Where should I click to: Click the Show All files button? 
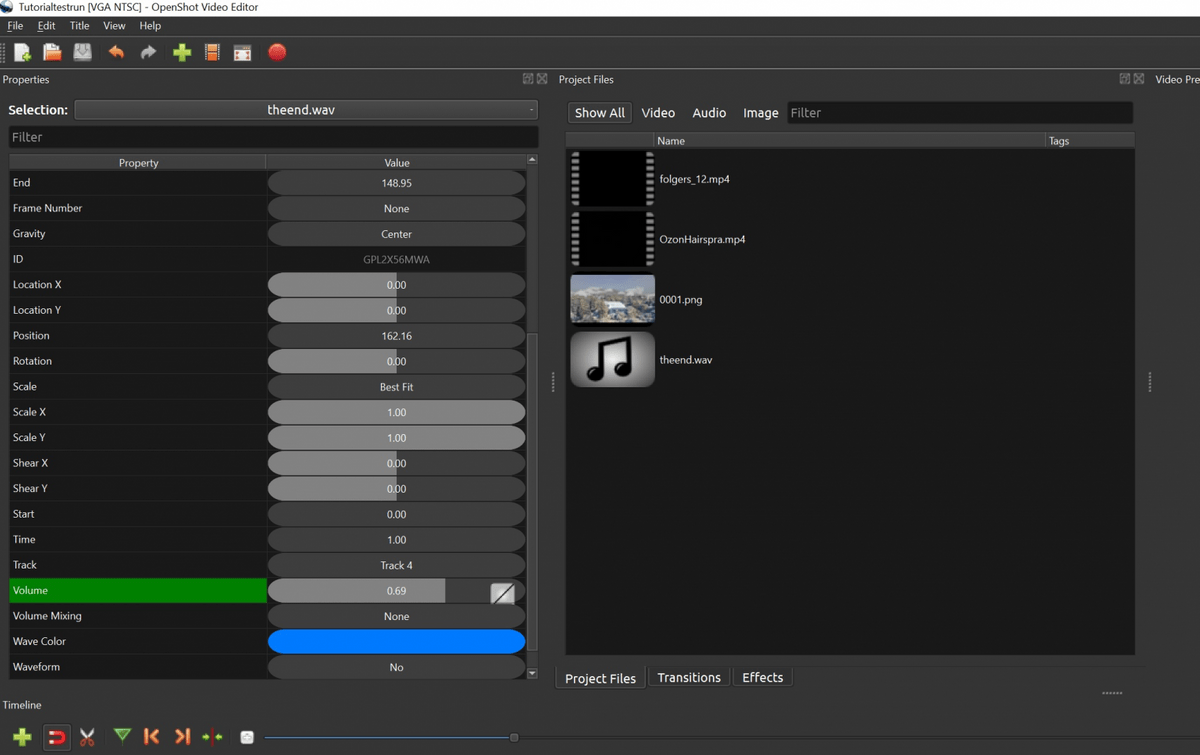click(x=599, y=112)
